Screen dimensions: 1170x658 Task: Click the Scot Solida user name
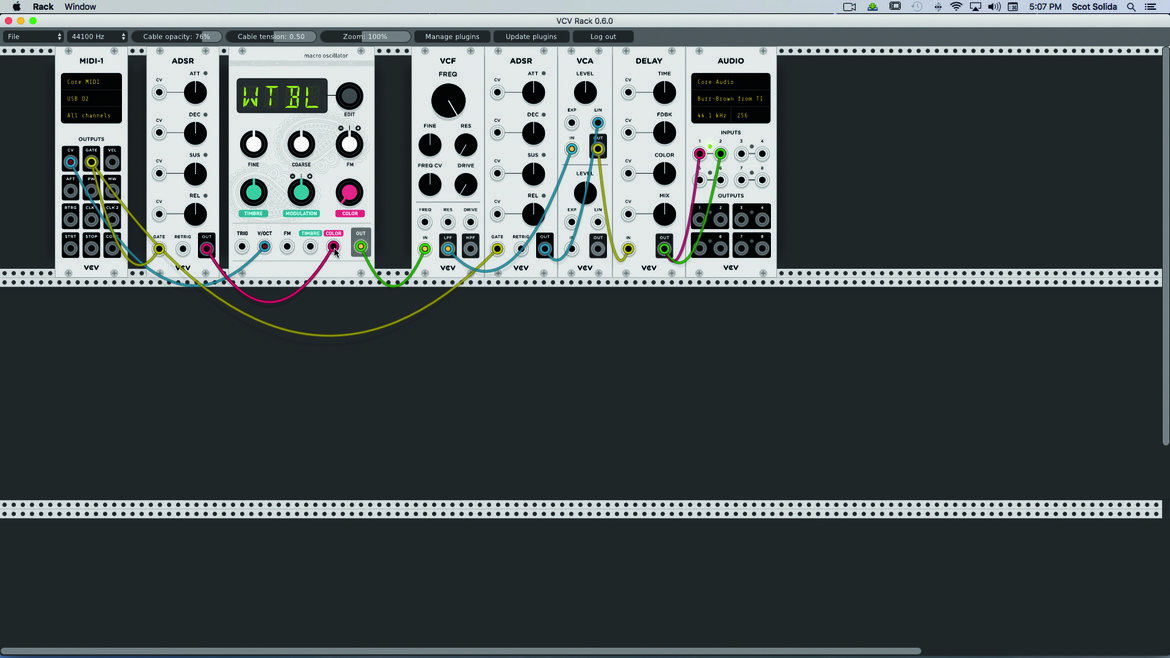[x=1094, y=7]
